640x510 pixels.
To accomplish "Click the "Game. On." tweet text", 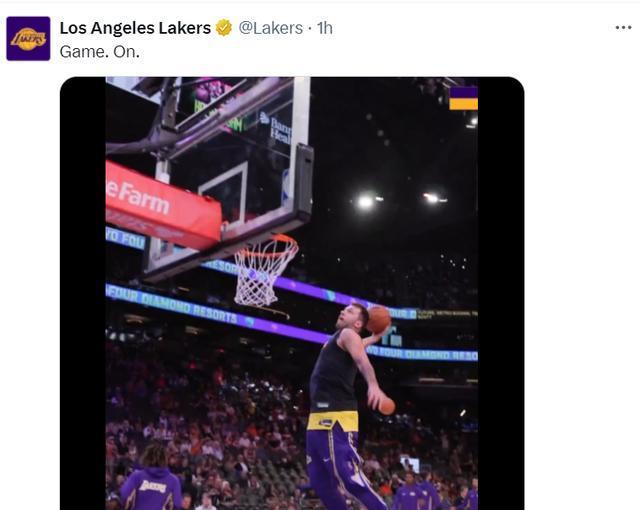I will point(99,51).
